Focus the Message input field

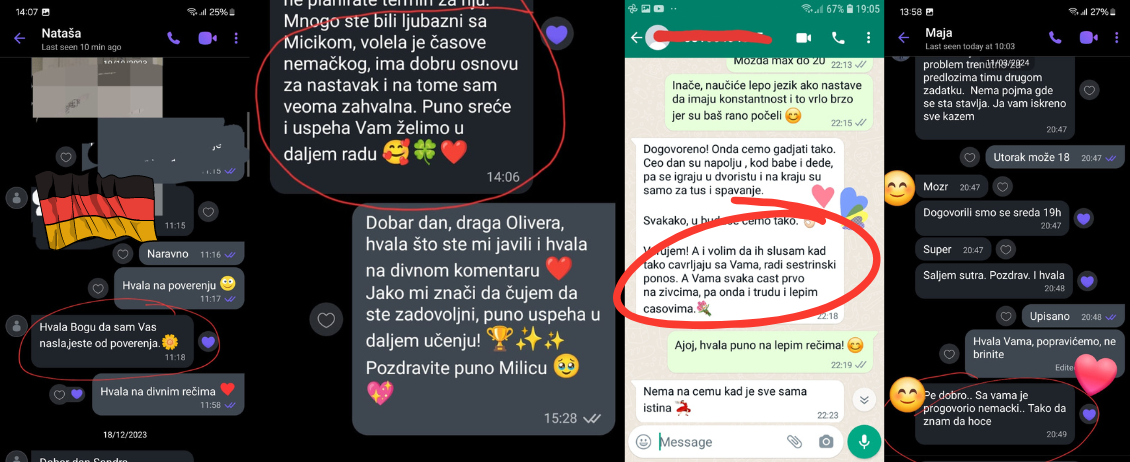[721, 441]
